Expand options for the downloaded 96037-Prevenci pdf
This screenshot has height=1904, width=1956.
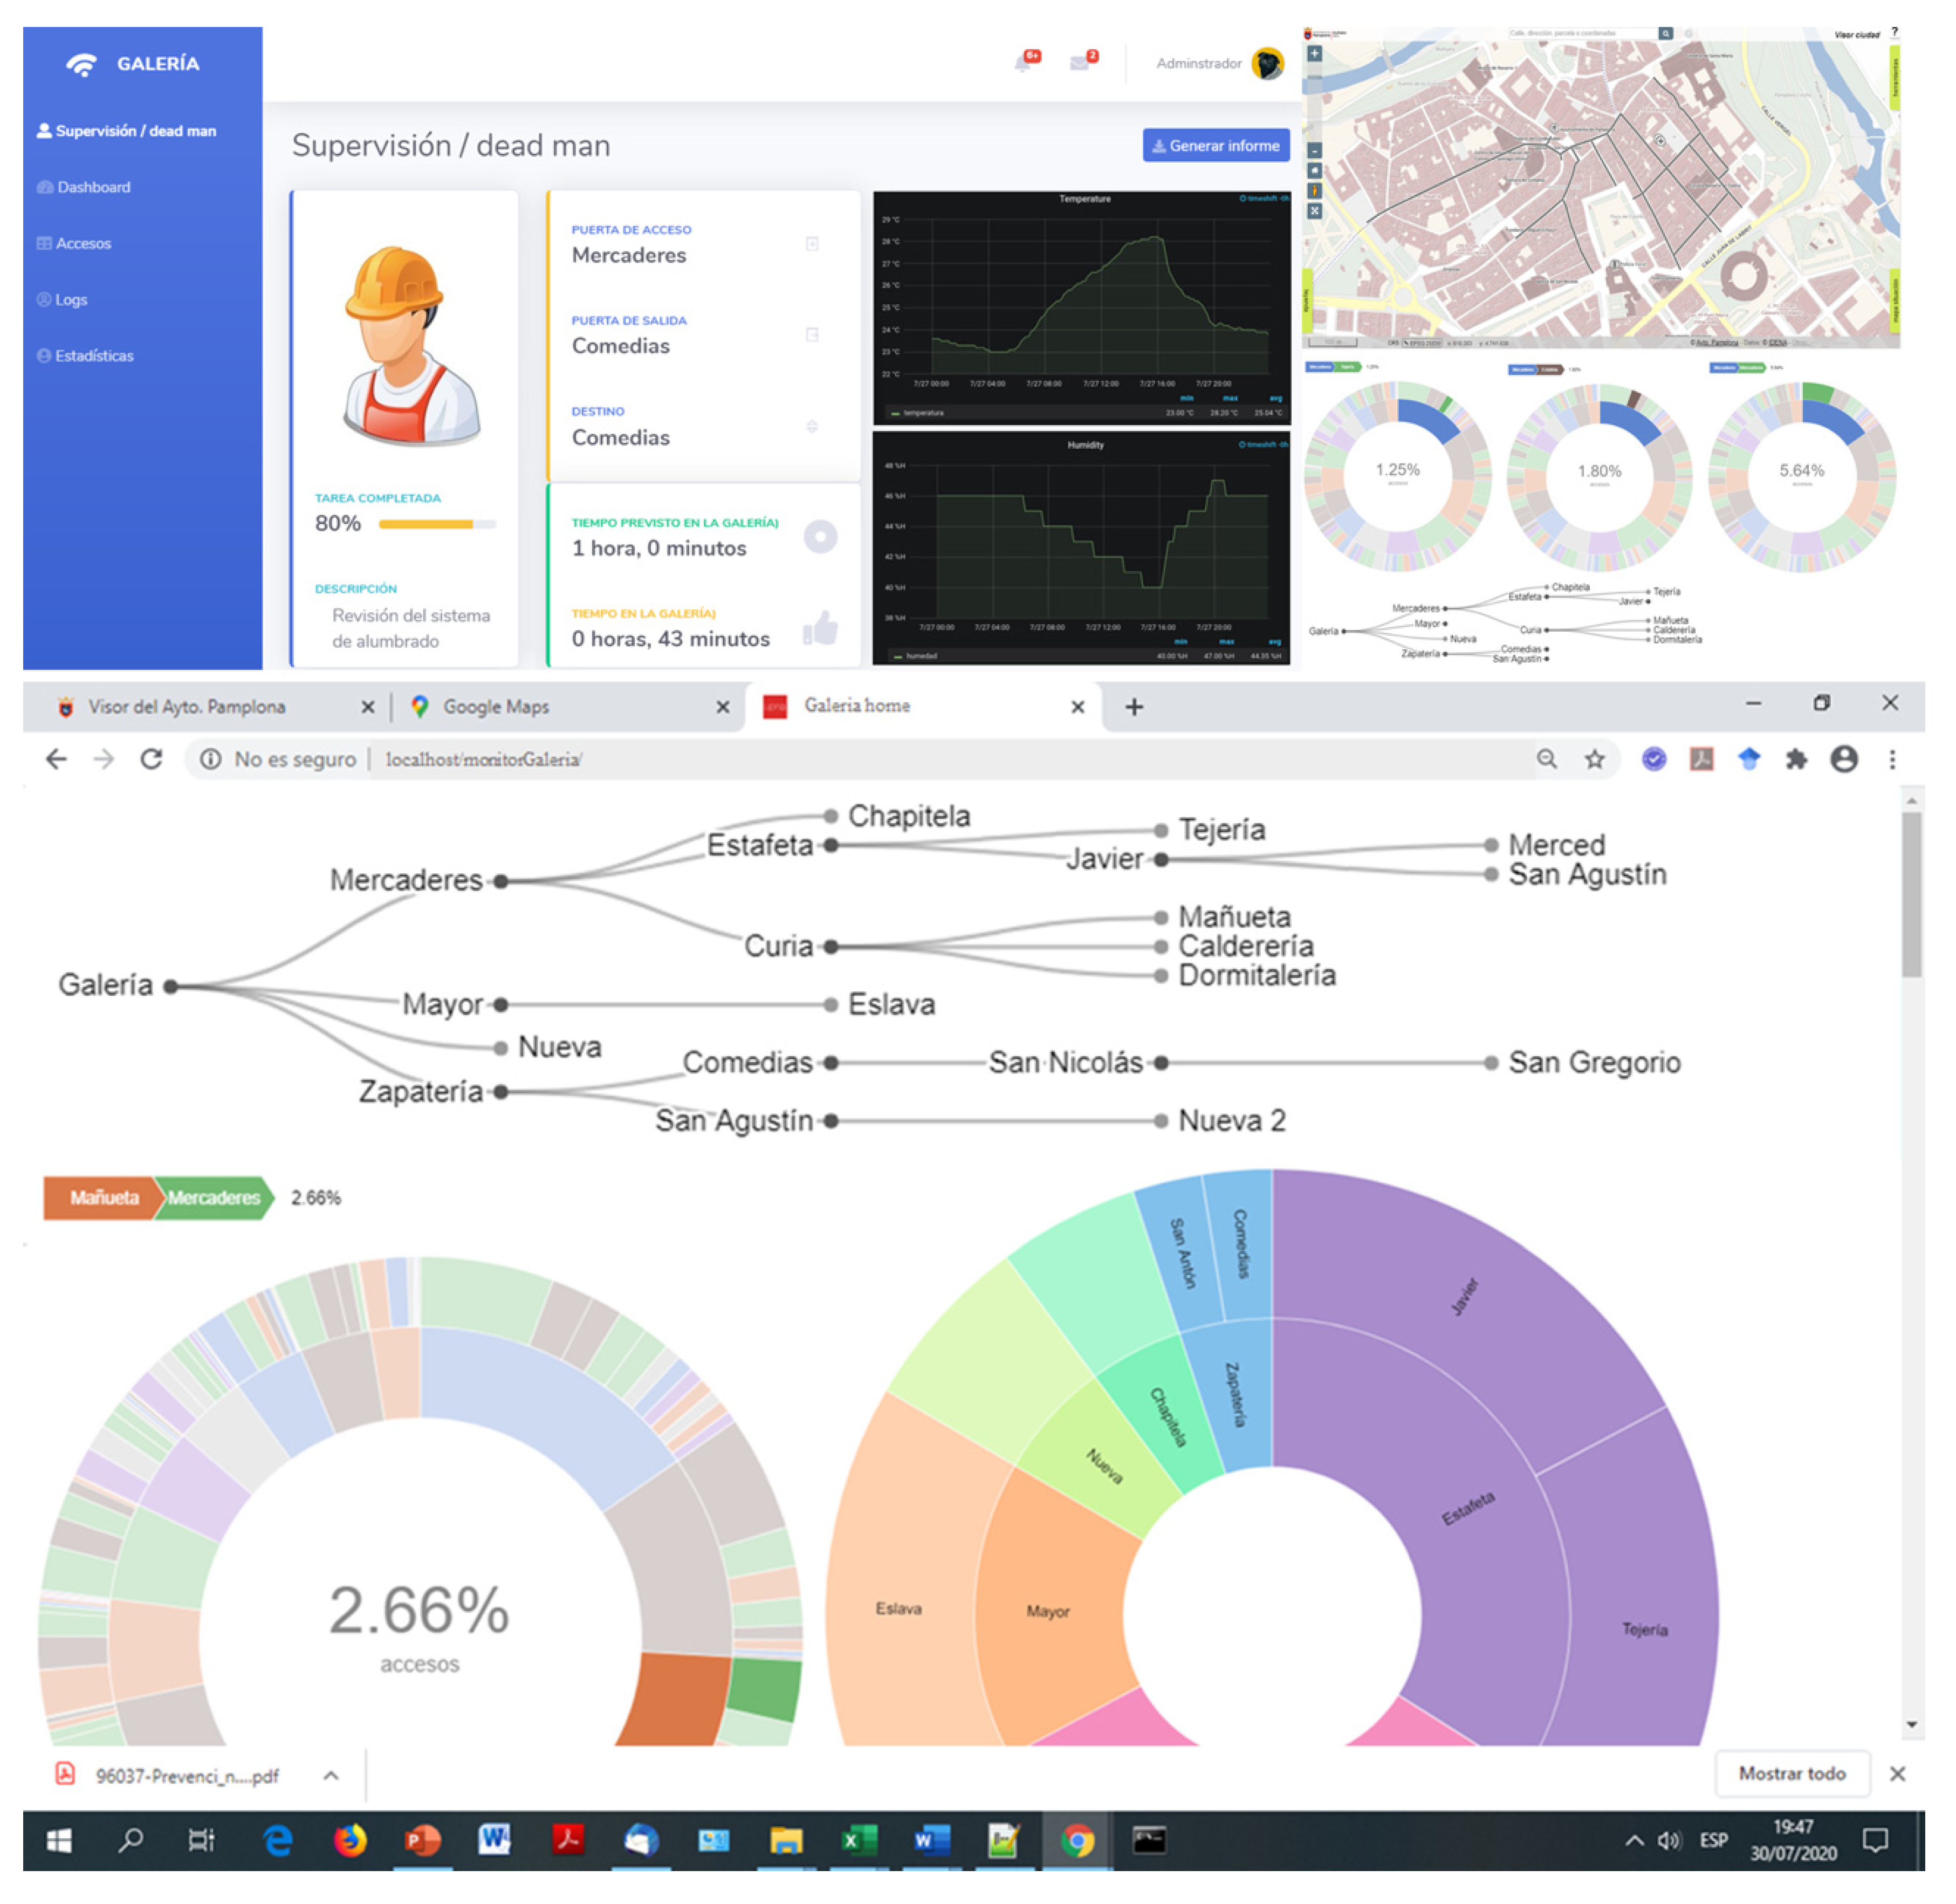(x=331, y=1776)
